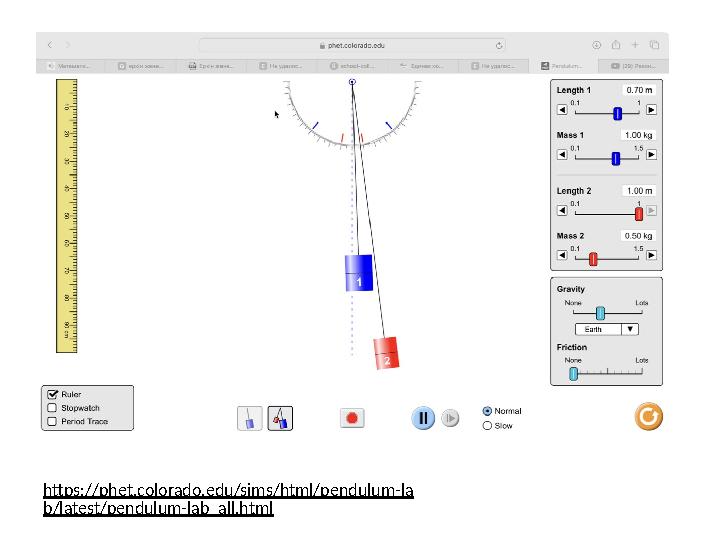Open the phet.colorado.edu pendulum-lab link
This screenshot has width=720, height=540.
228,499
